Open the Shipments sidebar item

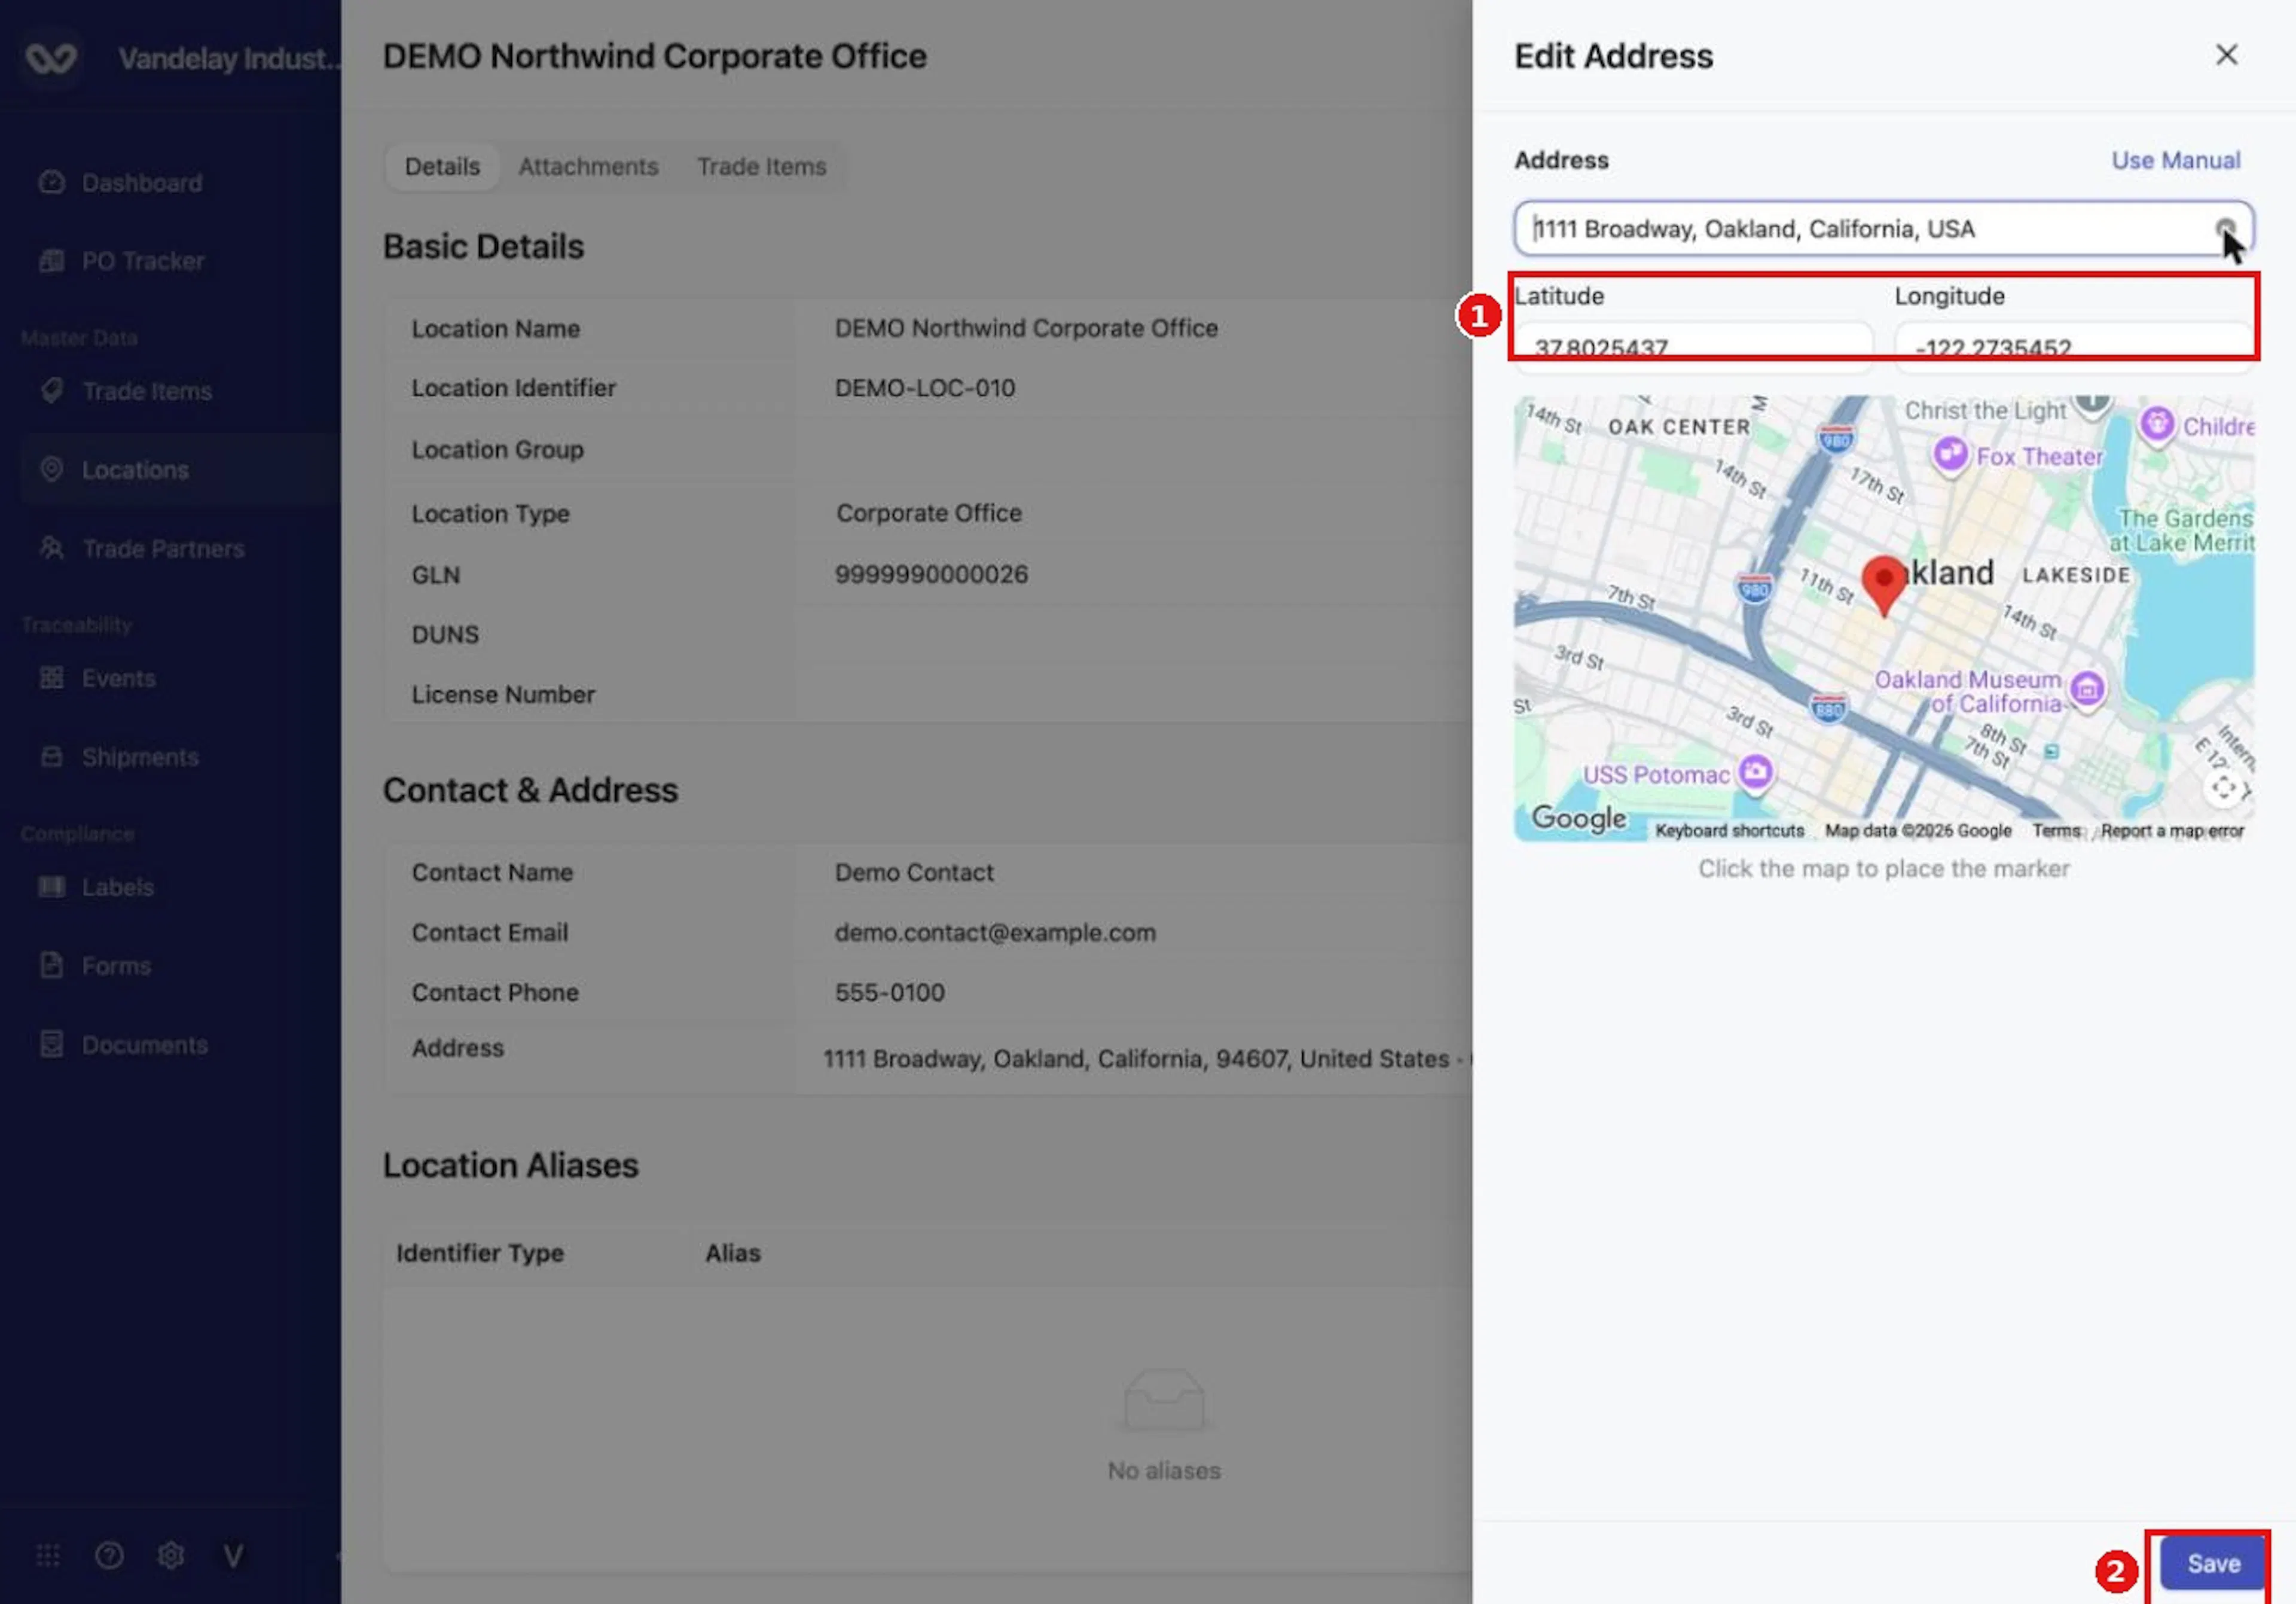click(140, 757)
